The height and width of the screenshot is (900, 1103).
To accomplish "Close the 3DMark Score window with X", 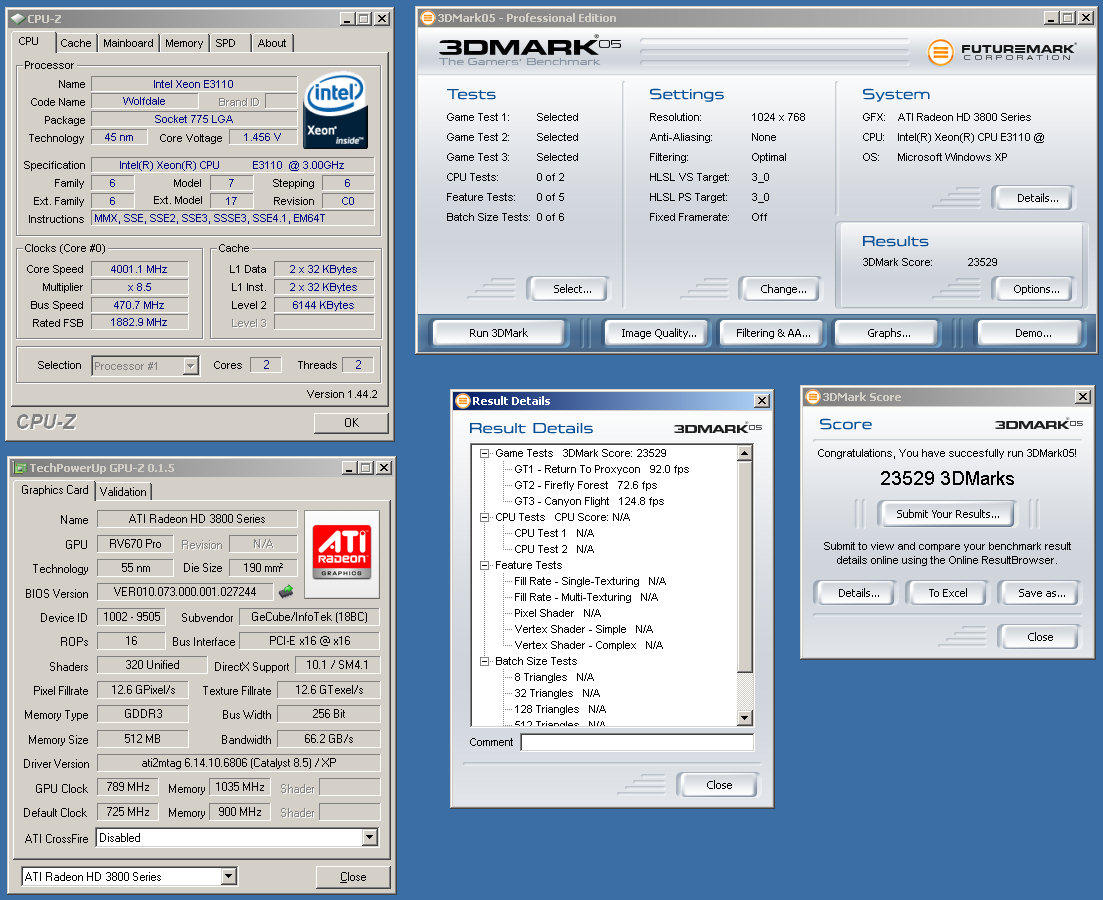I will [x=1083, y=397].
